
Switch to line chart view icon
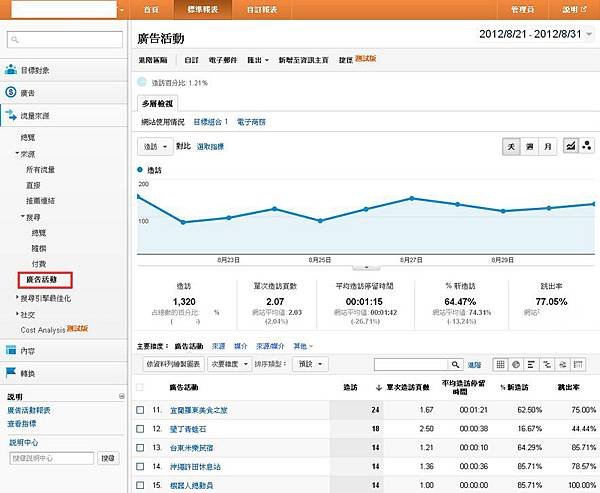tap(571, 146)
